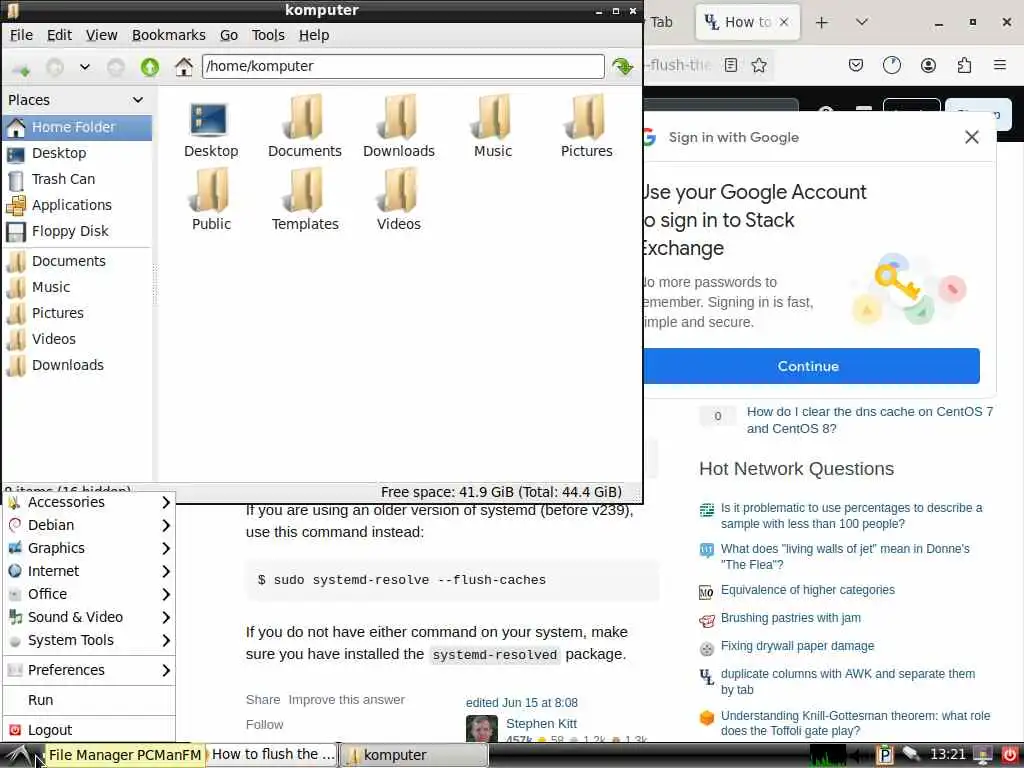
Task: Open the Pocket save icon in browser toolbar
Action: [x=856, y=65]
